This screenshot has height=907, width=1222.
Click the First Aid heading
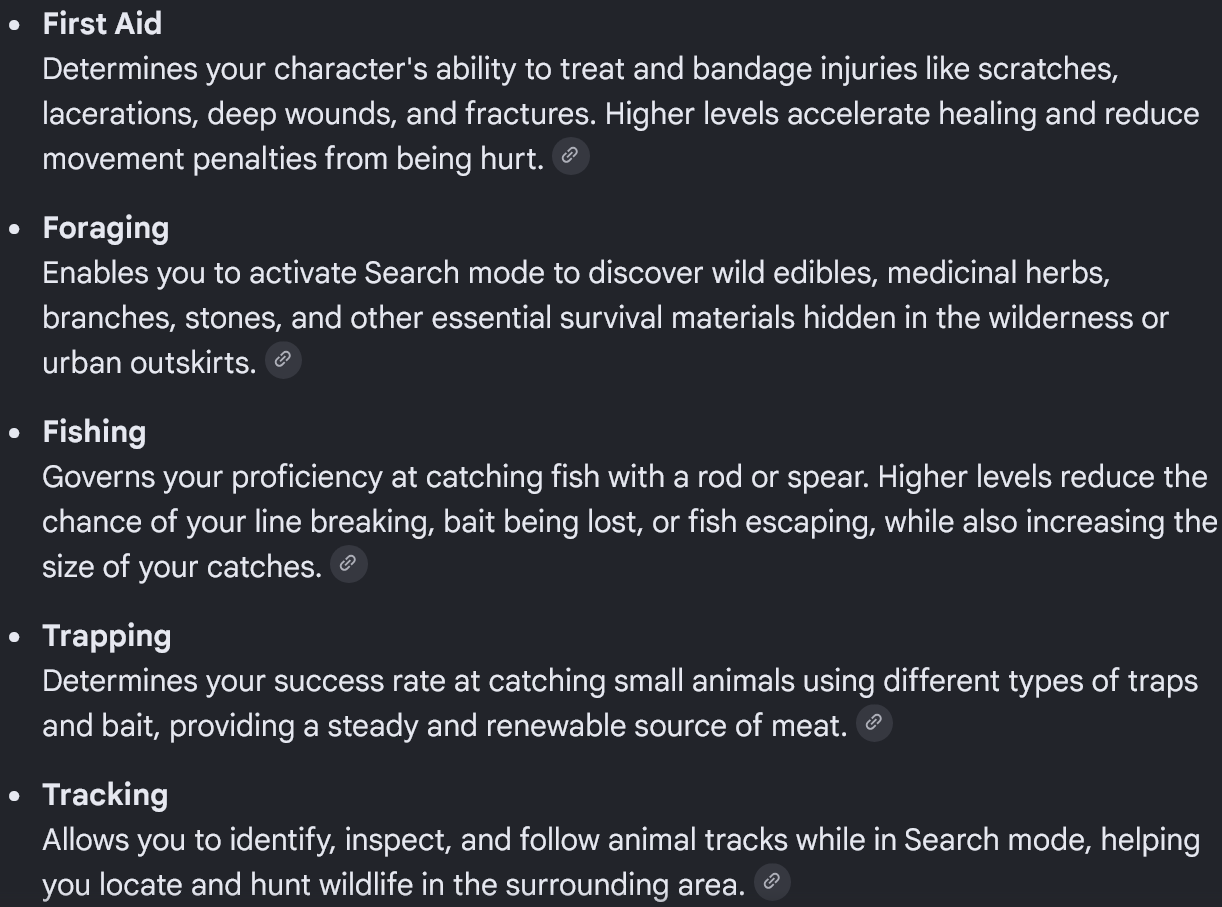pyautogui.click(x=102, y=23)
